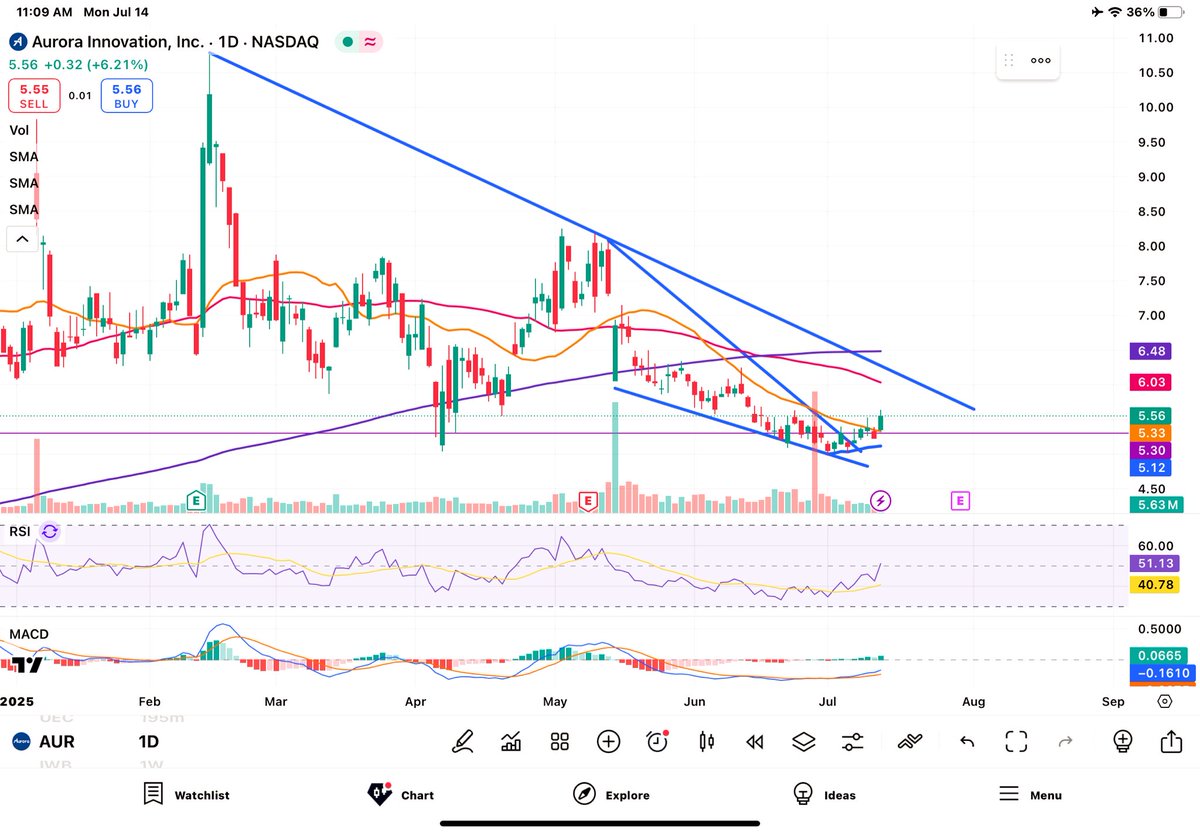Tap the airplane mode status icon
This screenshot has height=834, width=1200.
click(x=1095, y=12)
